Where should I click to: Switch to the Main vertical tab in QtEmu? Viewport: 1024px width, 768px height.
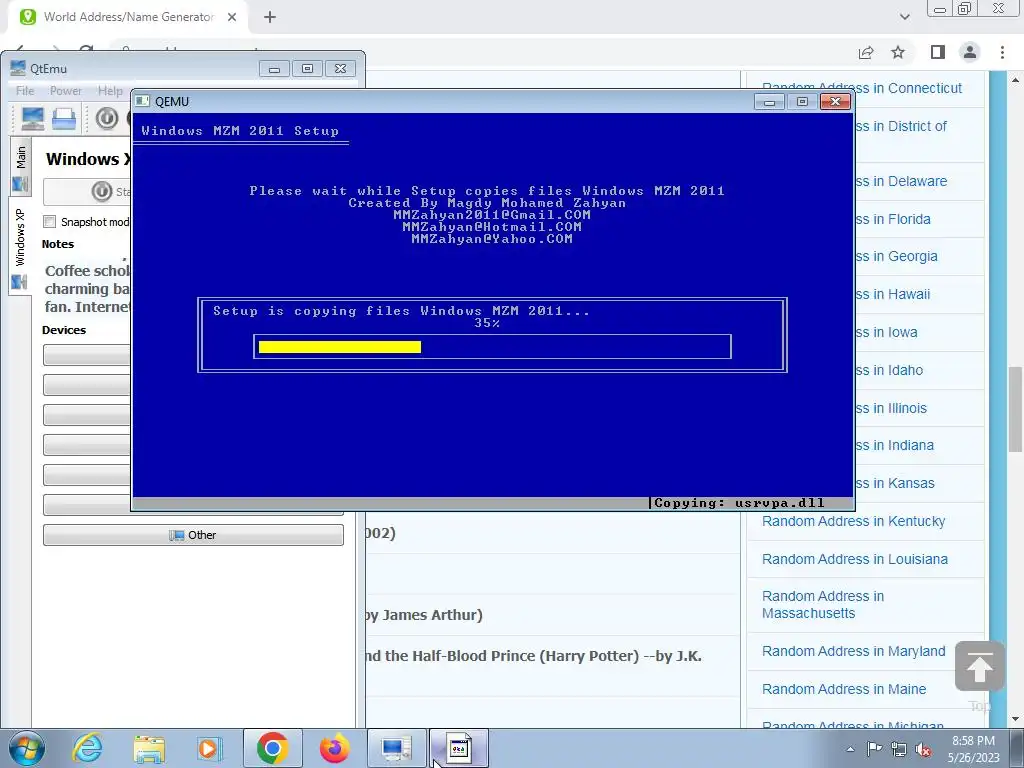point(21,167)
